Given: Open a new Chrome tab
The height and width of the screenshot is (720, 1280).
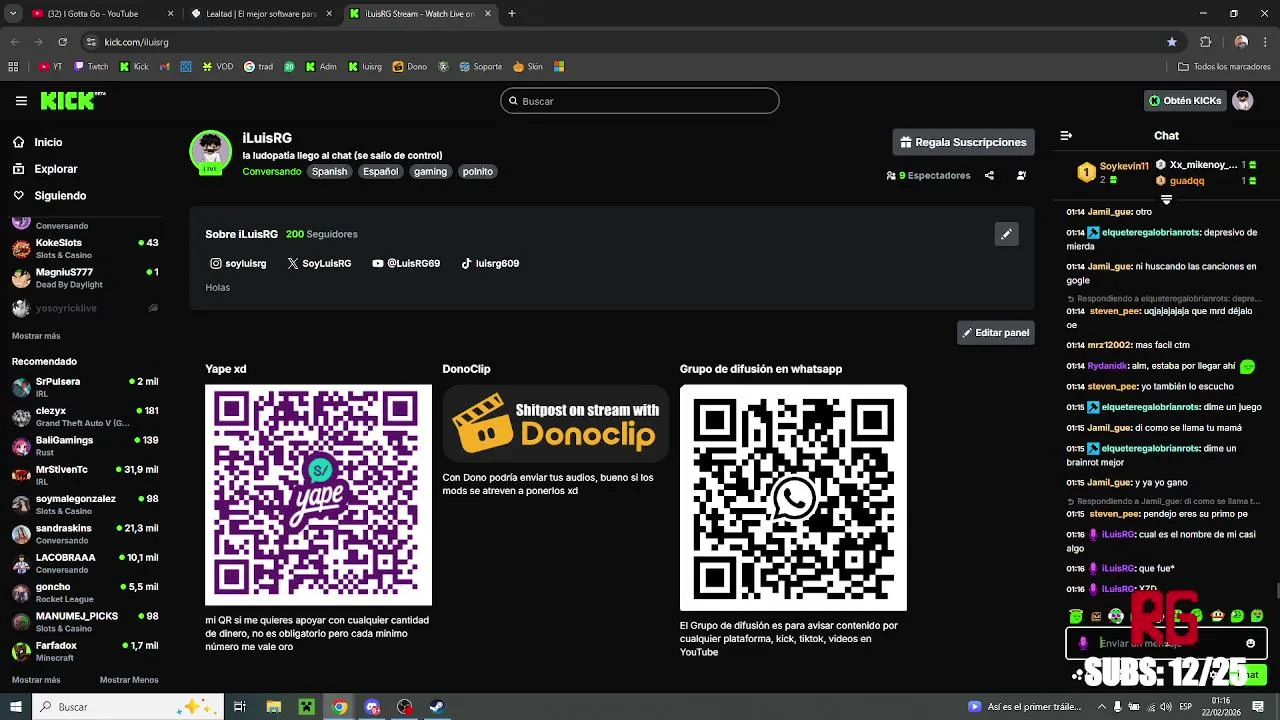Looking at the screenshot, I should pos(512,14).
